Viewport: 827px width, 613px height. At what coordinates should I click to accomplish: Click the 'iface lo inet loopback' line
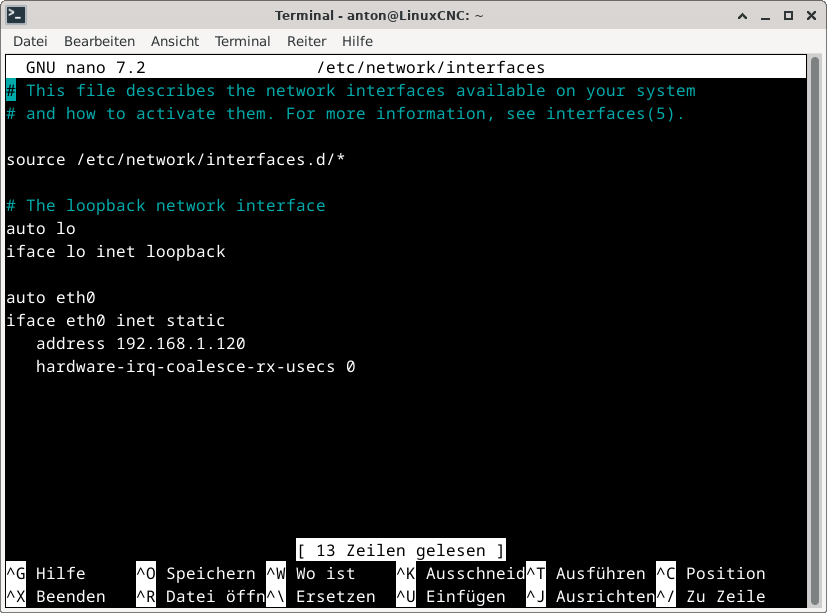click(x=116, y=252)
